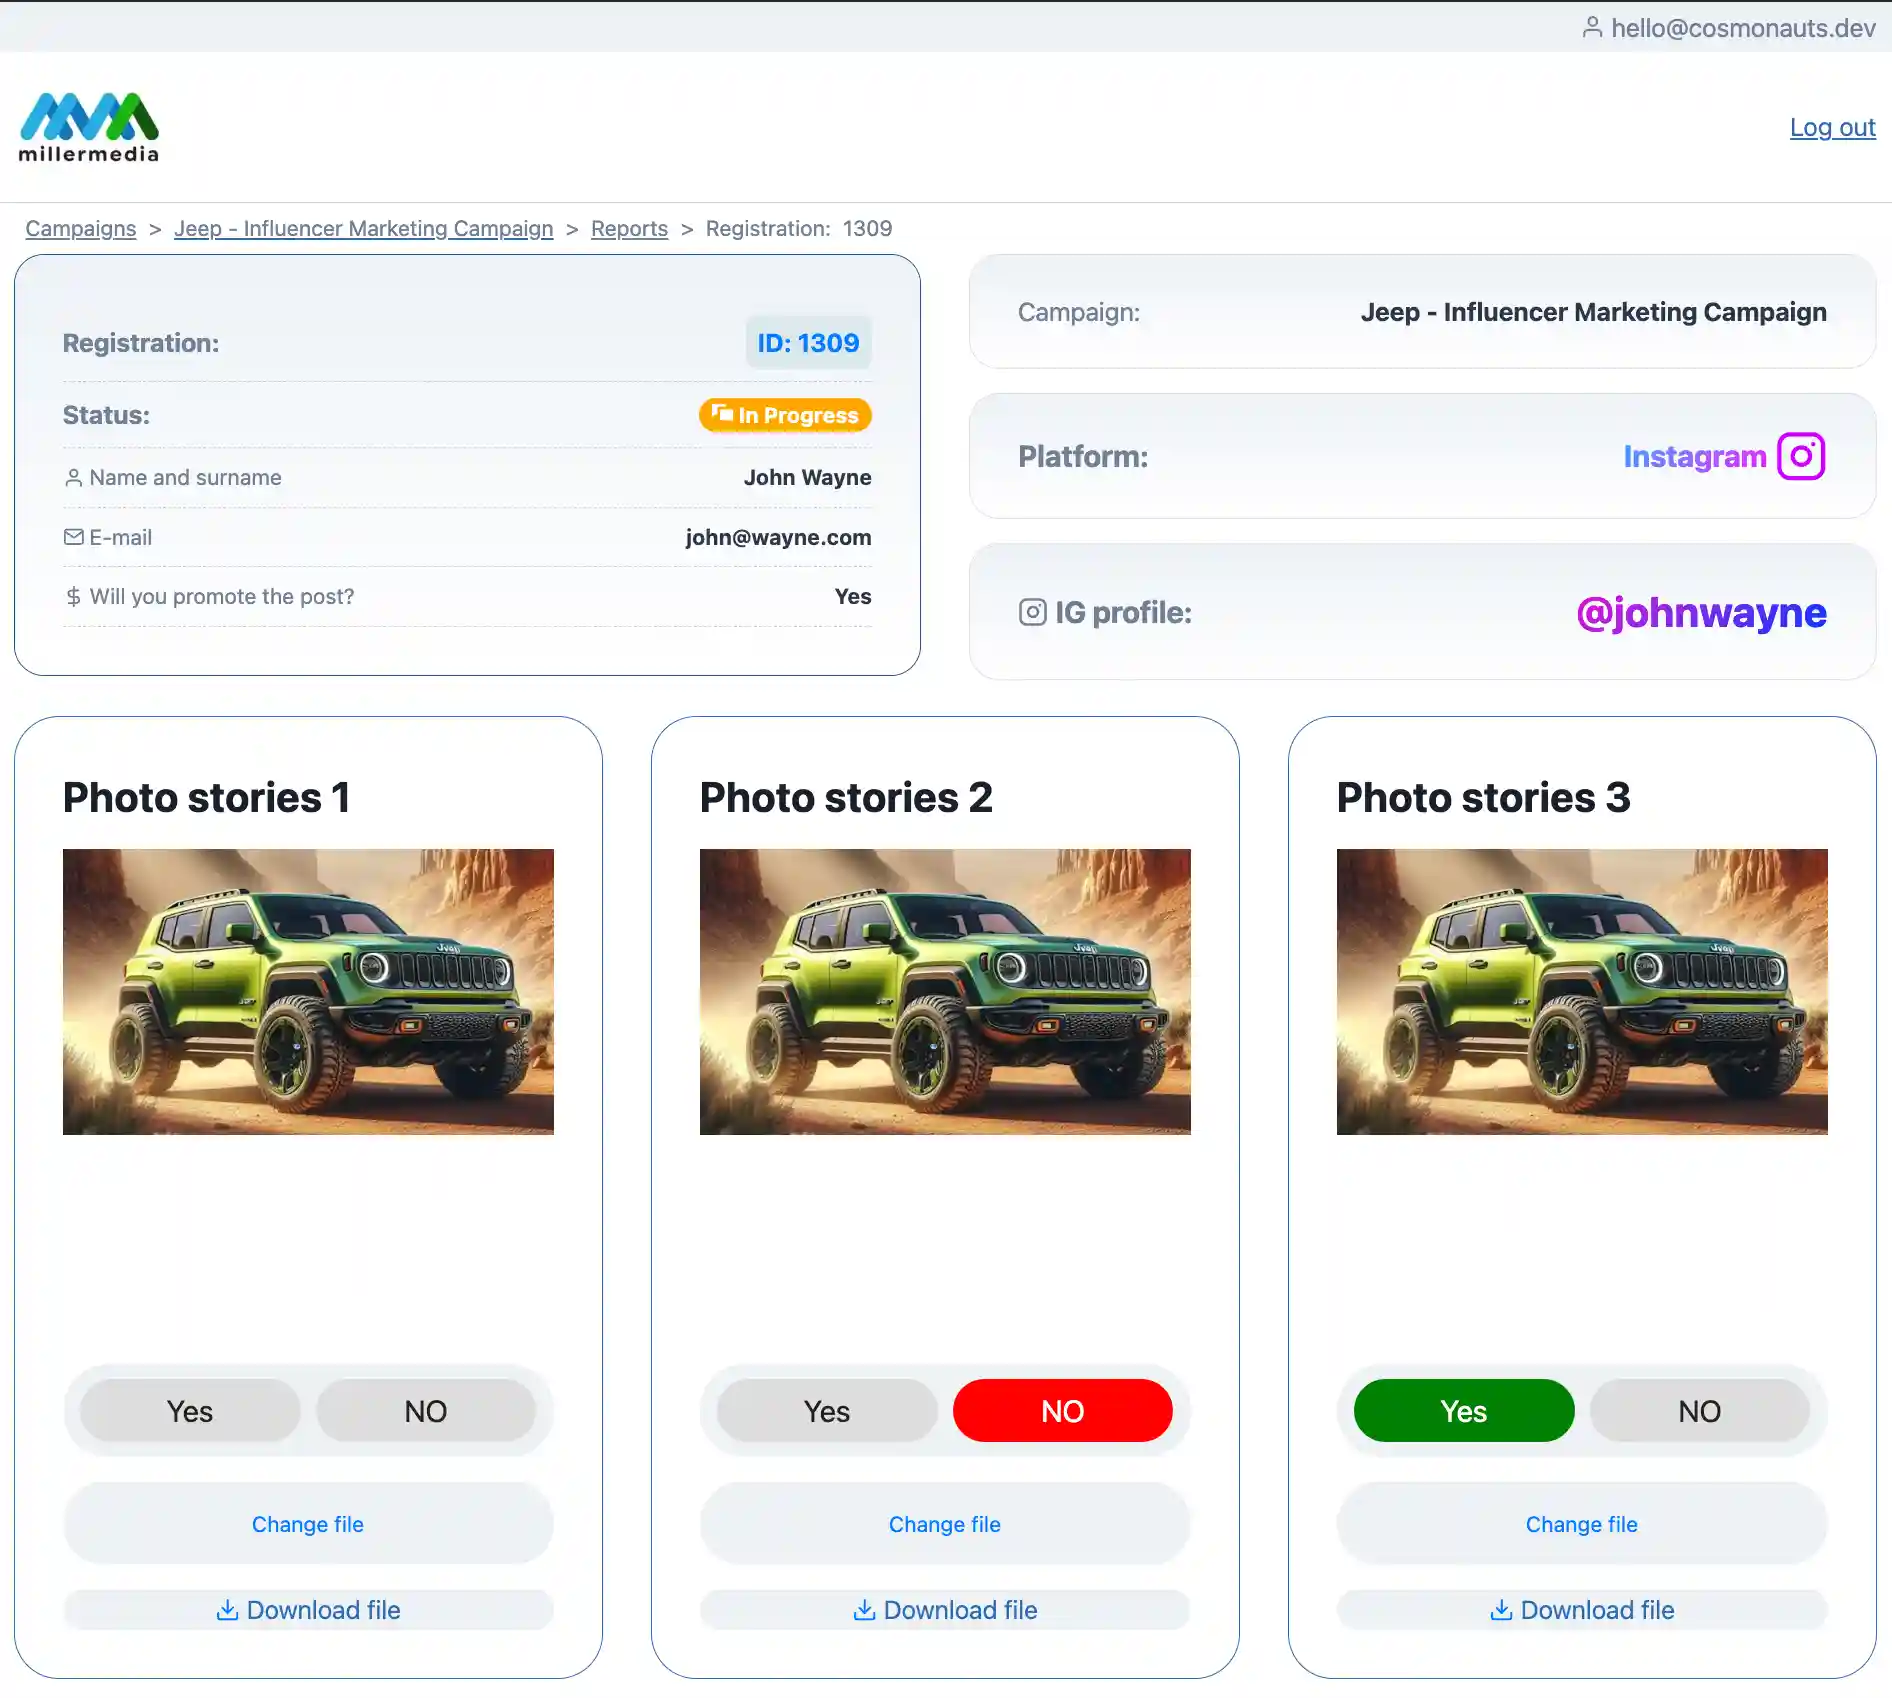Download file for Photo stories 3
The width and height of the screenshot is (1892, 1698).
coord(1582,1610)
